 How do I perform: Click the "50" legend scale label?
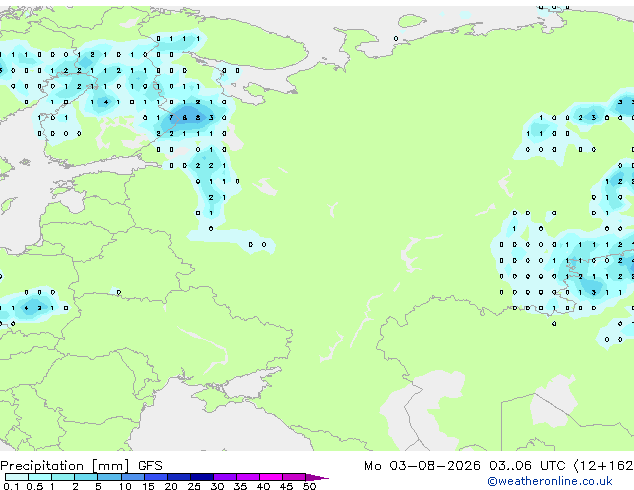point(309,486)
